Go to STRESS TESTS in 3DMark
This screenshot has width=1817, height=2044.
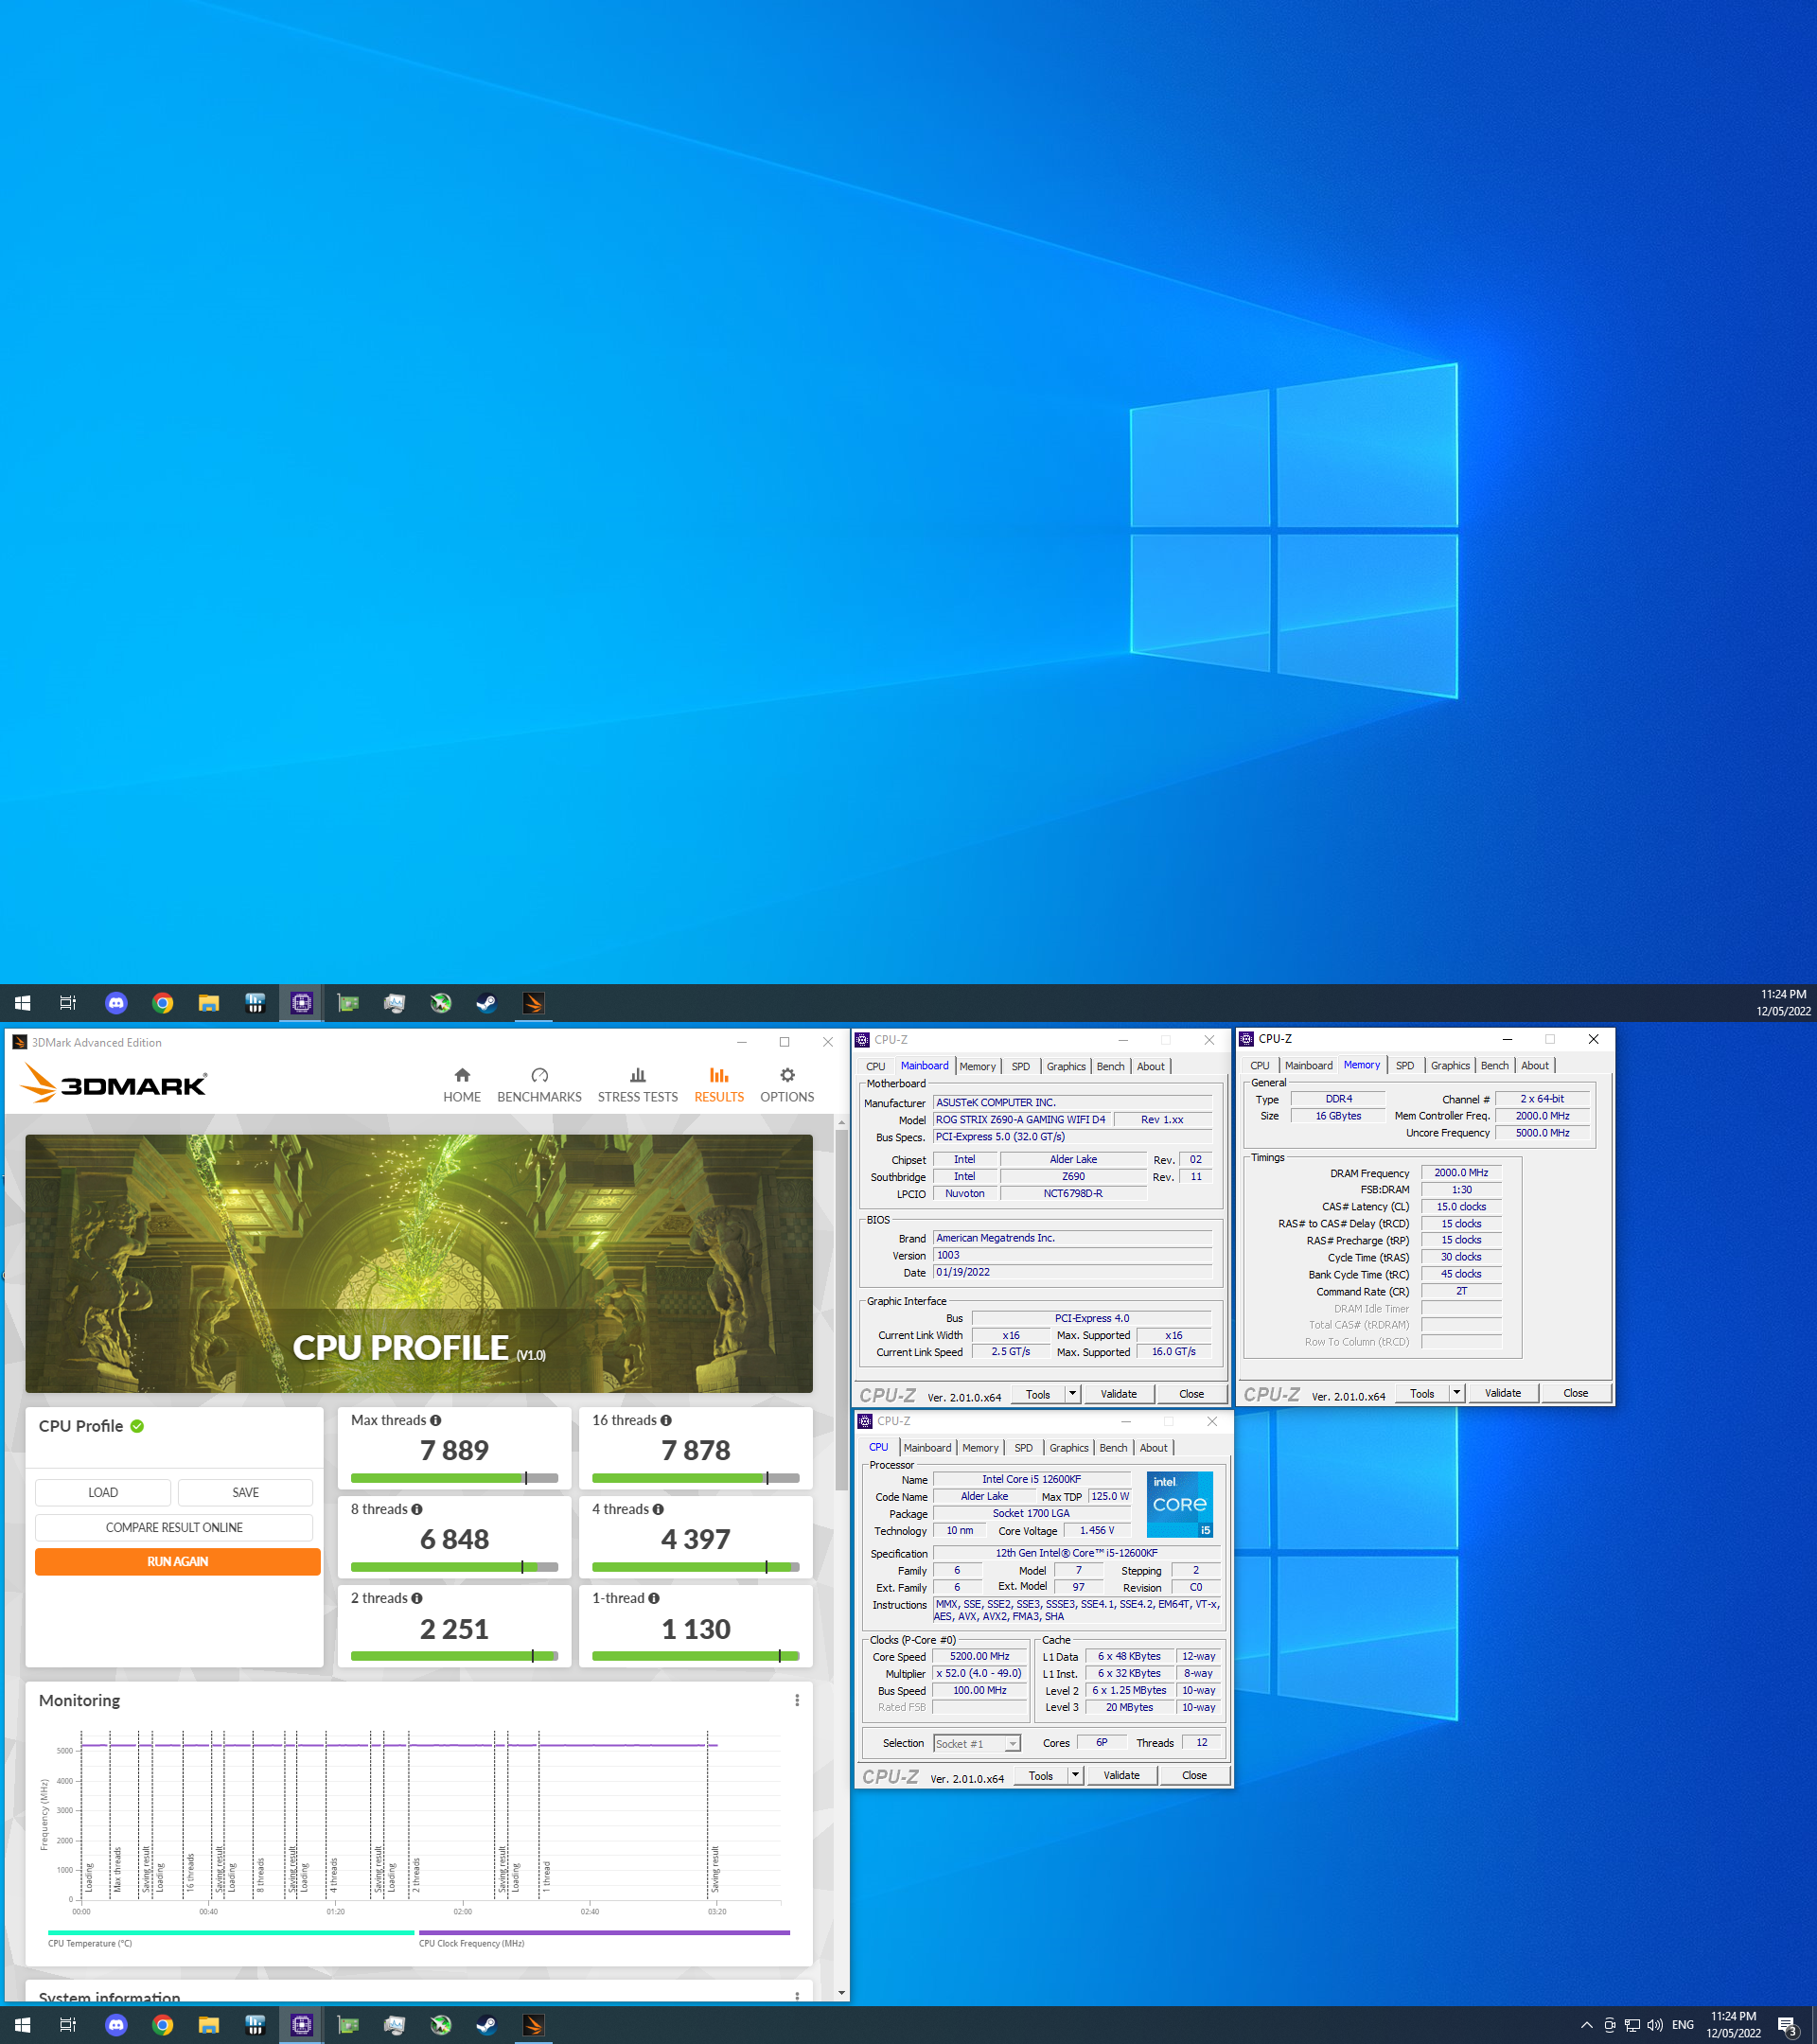click(637, 1085)
